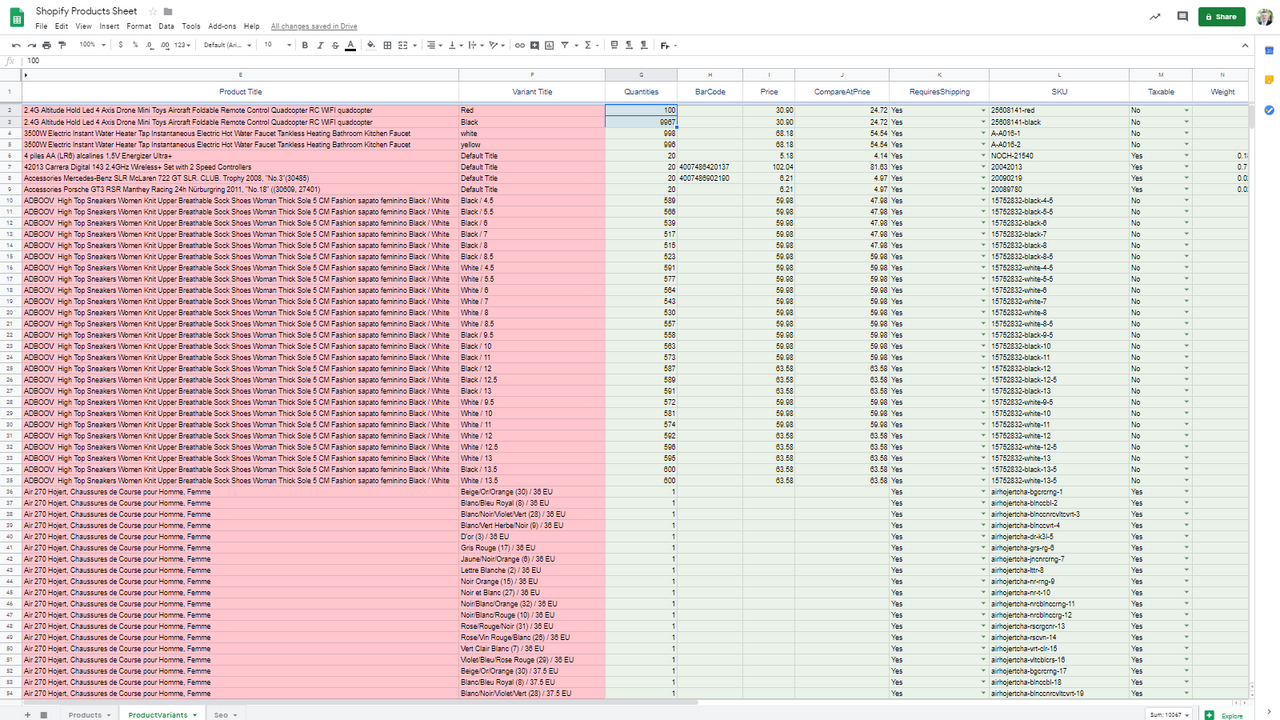Screen dimensions: 1280x720
Task: Select the 'Product Title' header cell
Action: pyautogui.click(x=240, y=91)
